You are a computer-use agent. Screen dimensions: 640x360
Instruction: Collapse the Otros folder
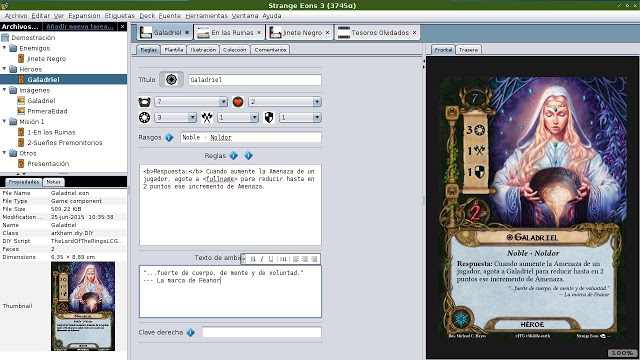pyautogui.click(x=4, y=153)
